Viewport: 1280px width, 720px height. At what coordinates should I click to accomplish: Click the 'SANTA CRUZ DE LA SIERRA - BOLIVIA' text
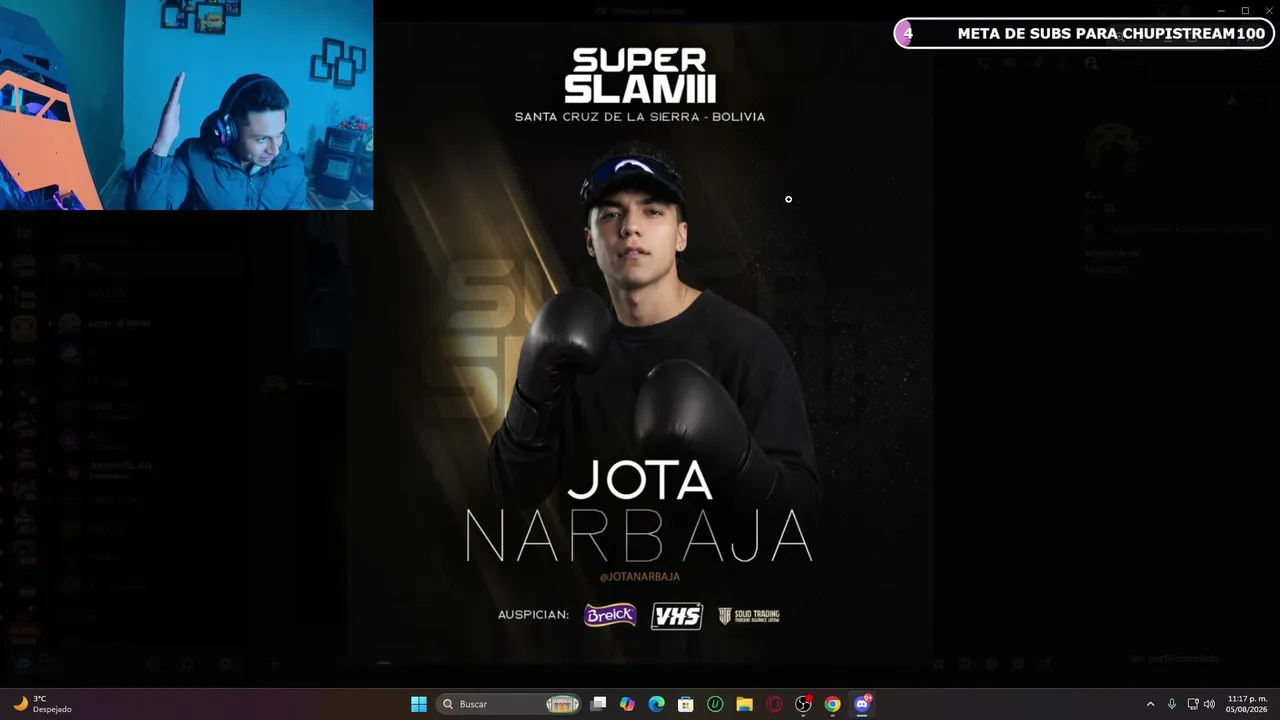640,117
